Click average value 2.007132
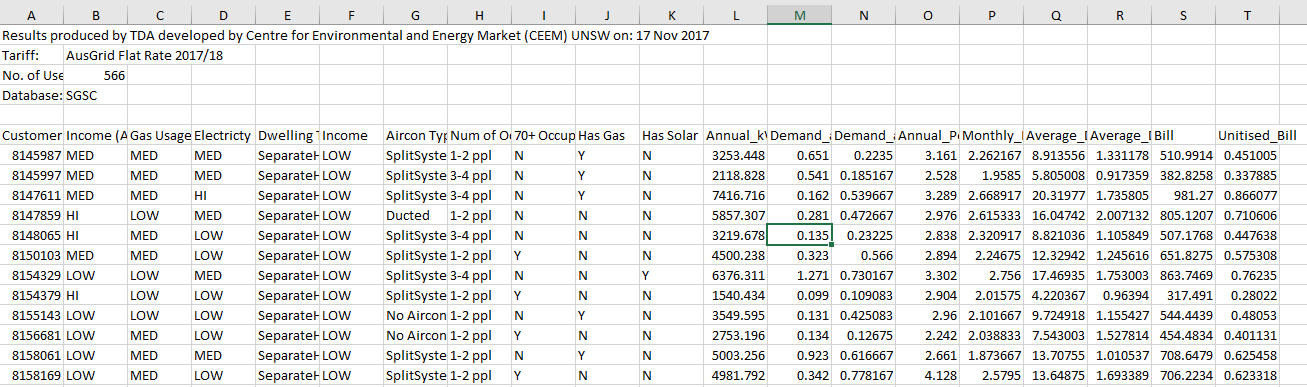 point(1119,216)
